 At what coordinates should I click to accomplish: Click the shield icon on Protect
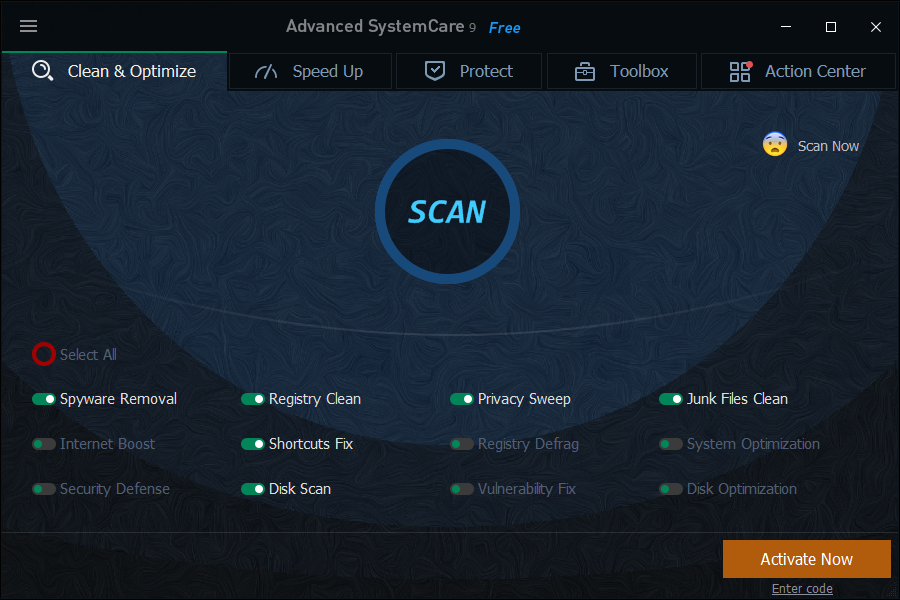tap(435, 71)
